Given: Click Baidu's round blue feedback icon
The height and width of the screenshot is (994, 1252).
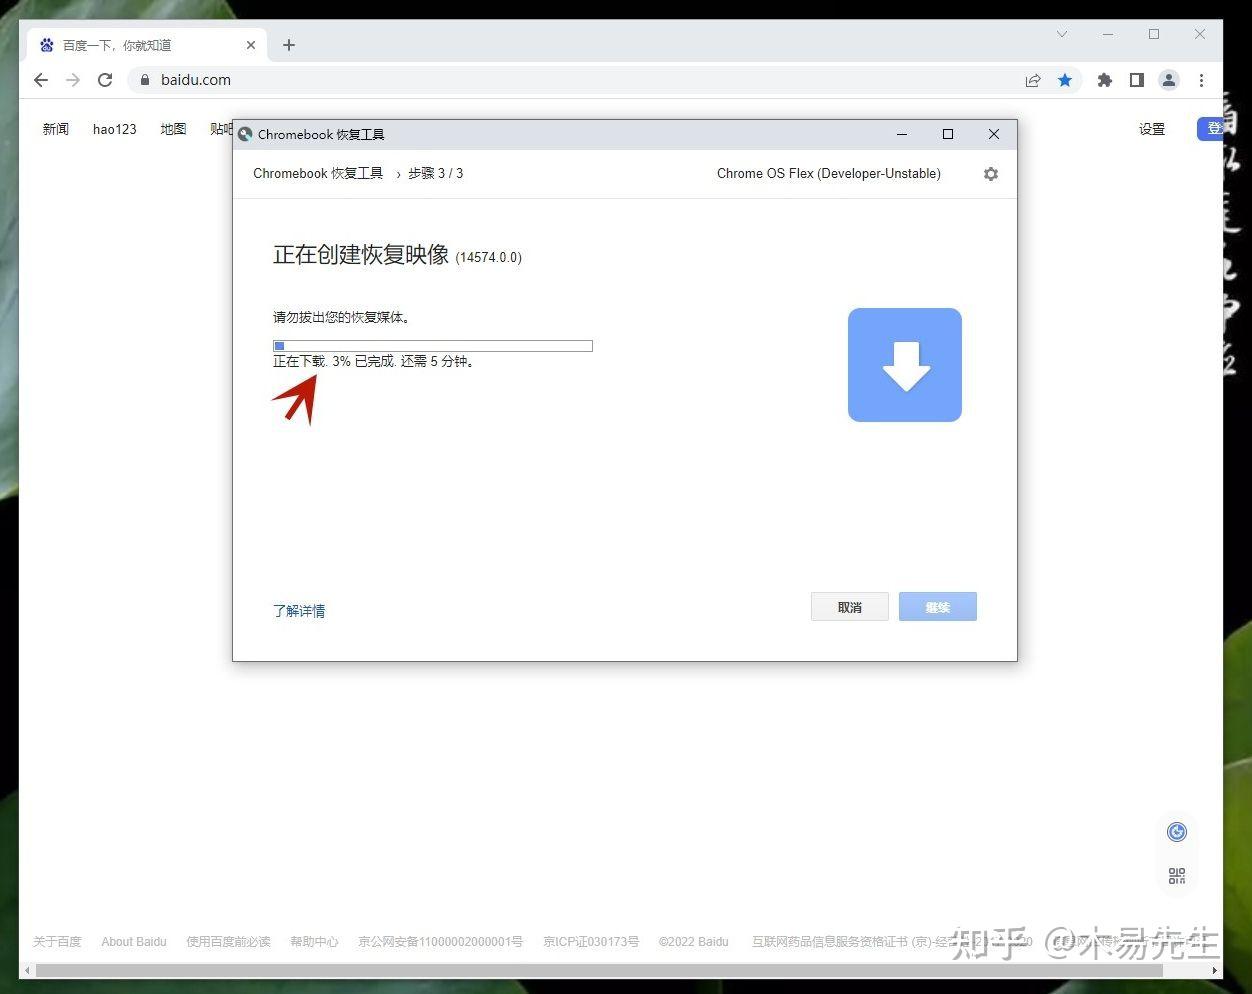Looking at the screenshot, I should [x=1177, y=832].
